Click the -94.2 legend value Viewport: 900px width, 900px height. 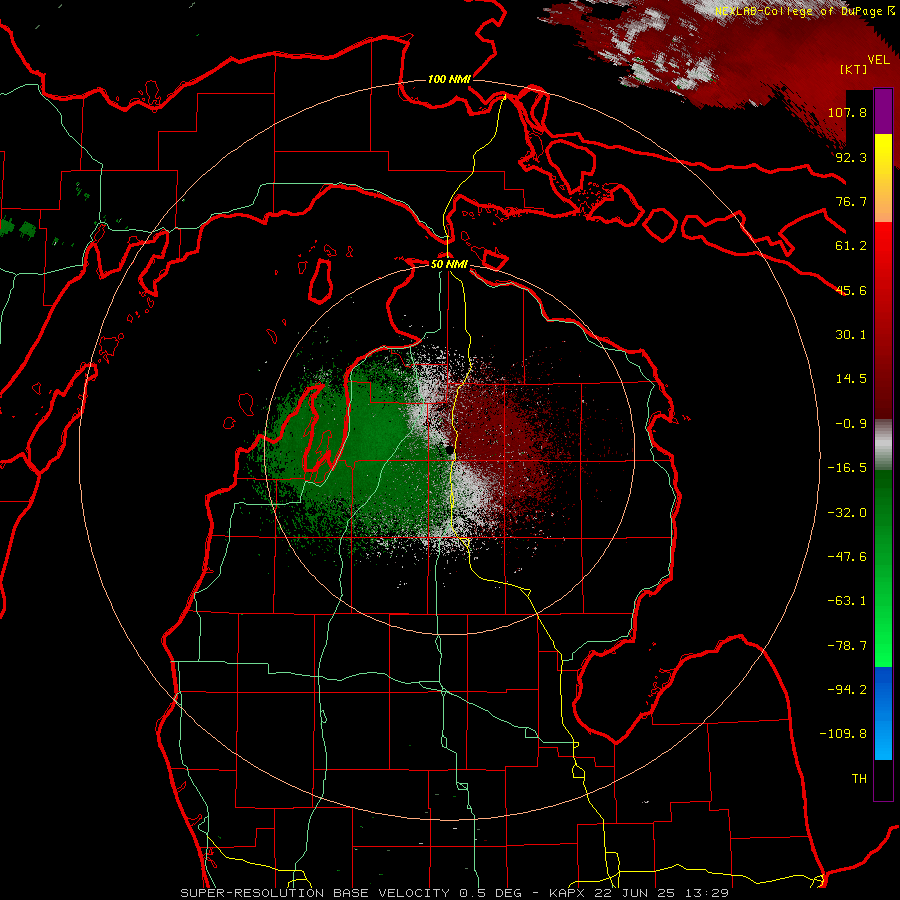tap(847, 690)
